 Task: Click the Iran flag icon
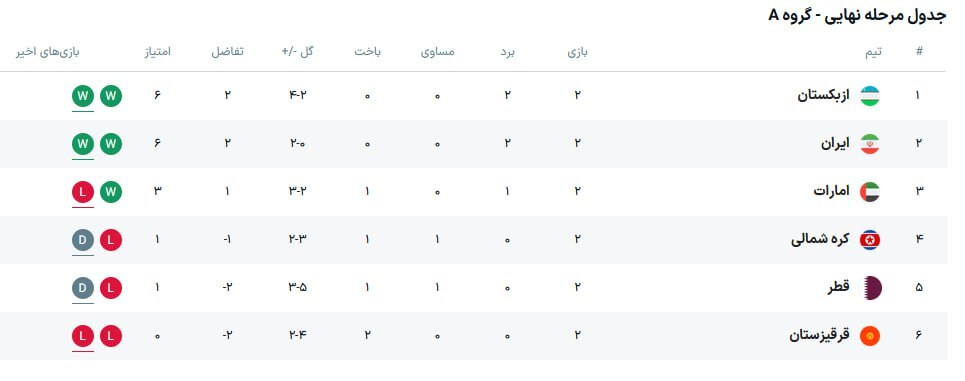tap(870, 144)
